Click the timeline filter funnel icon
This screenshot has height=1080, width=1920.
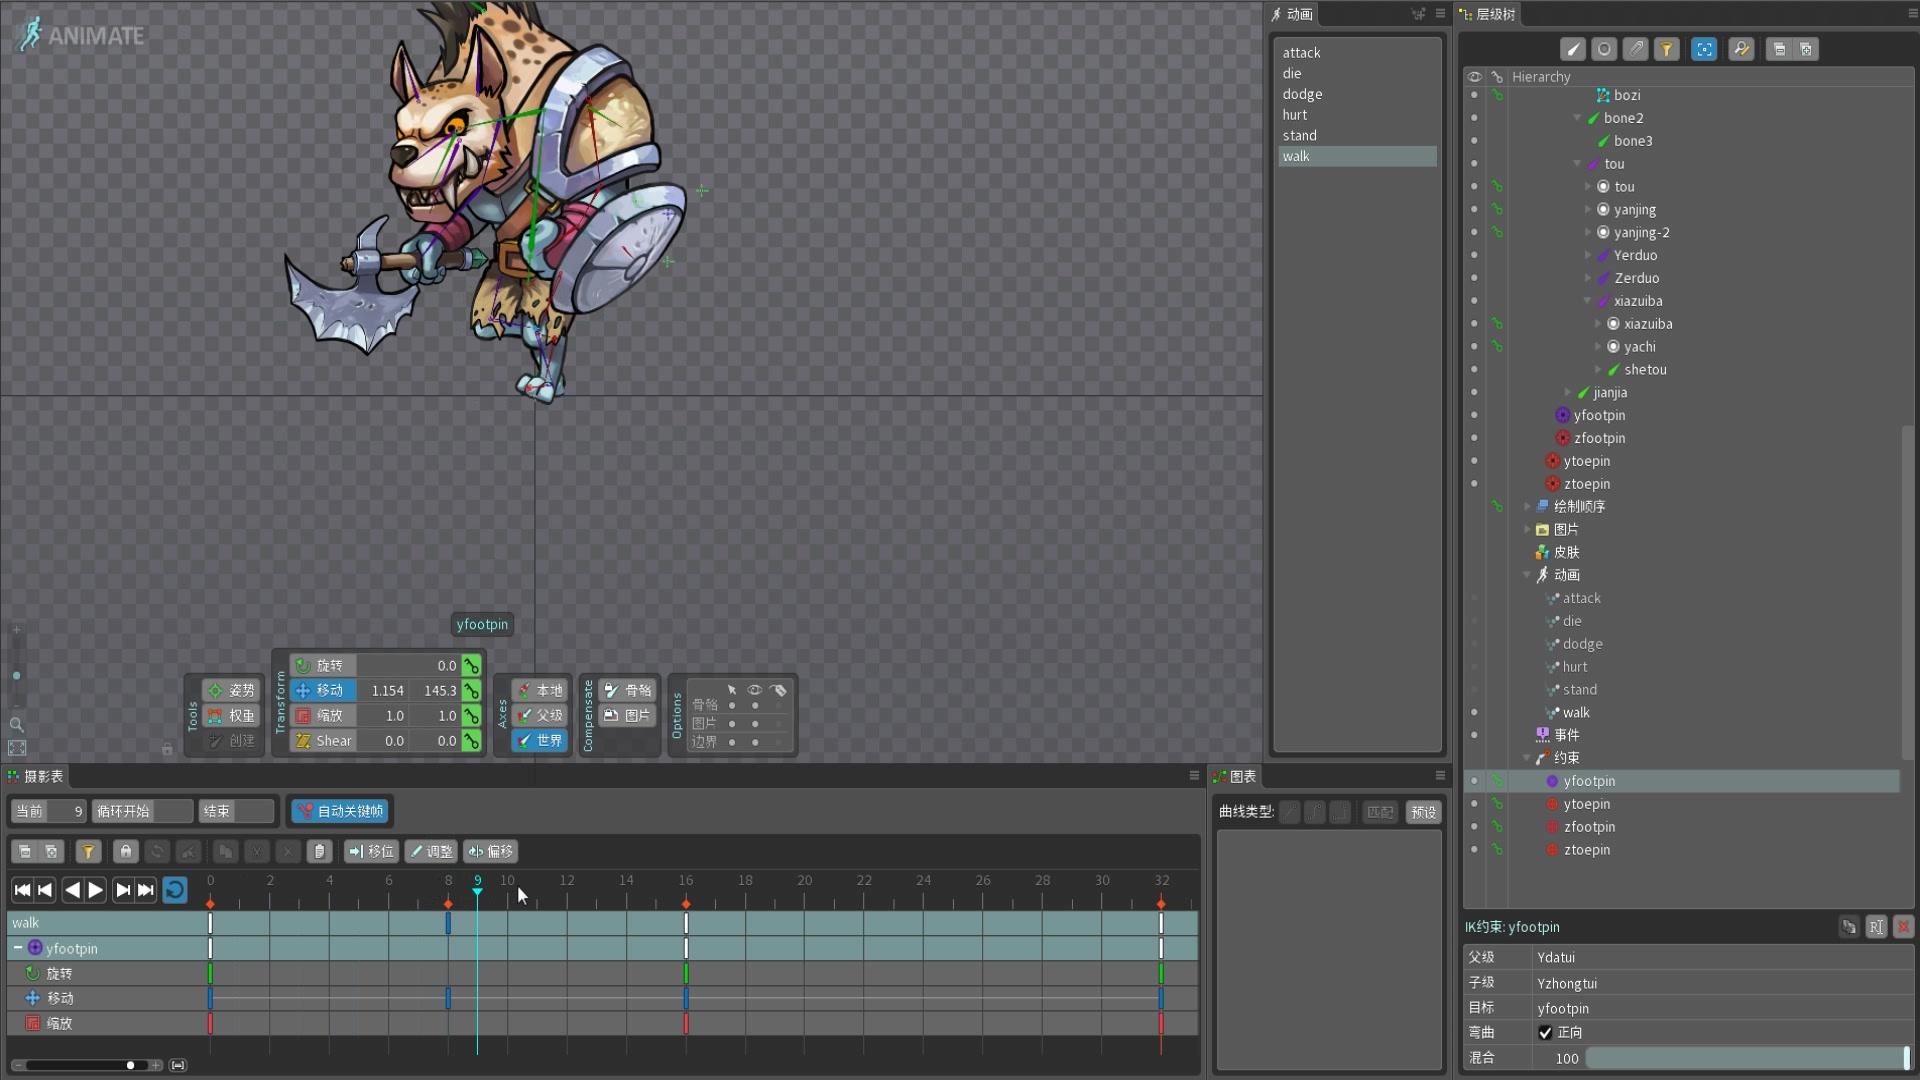click(88, 852)
